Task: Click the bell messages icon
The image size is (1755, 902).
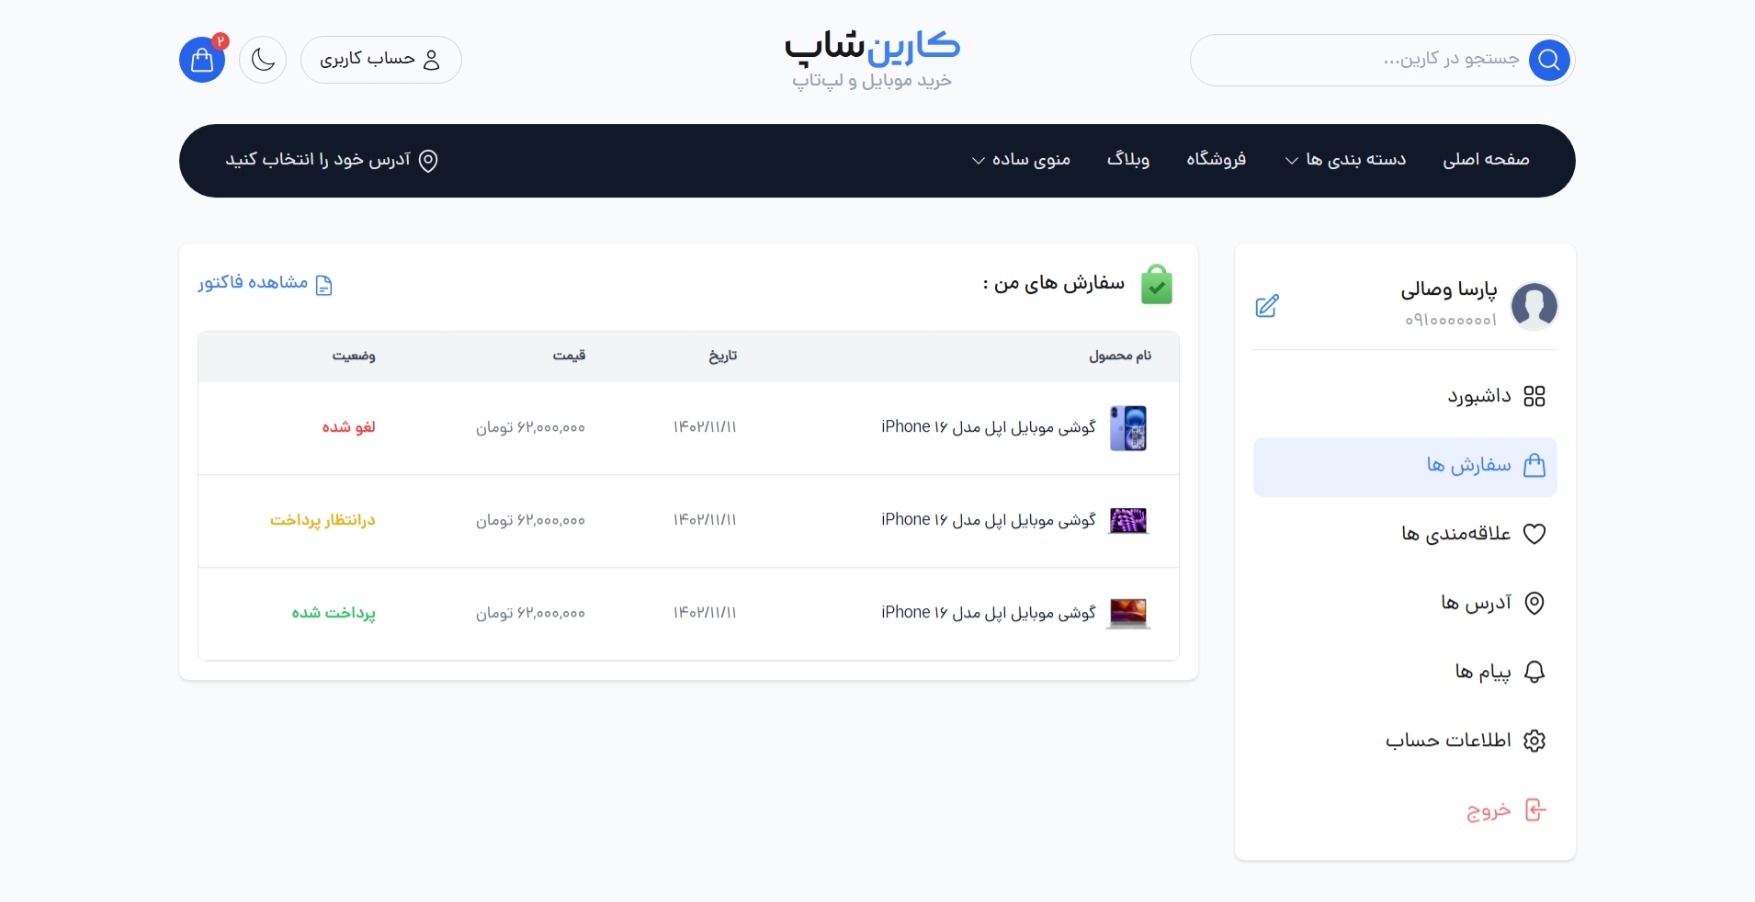Action: 1534,672
